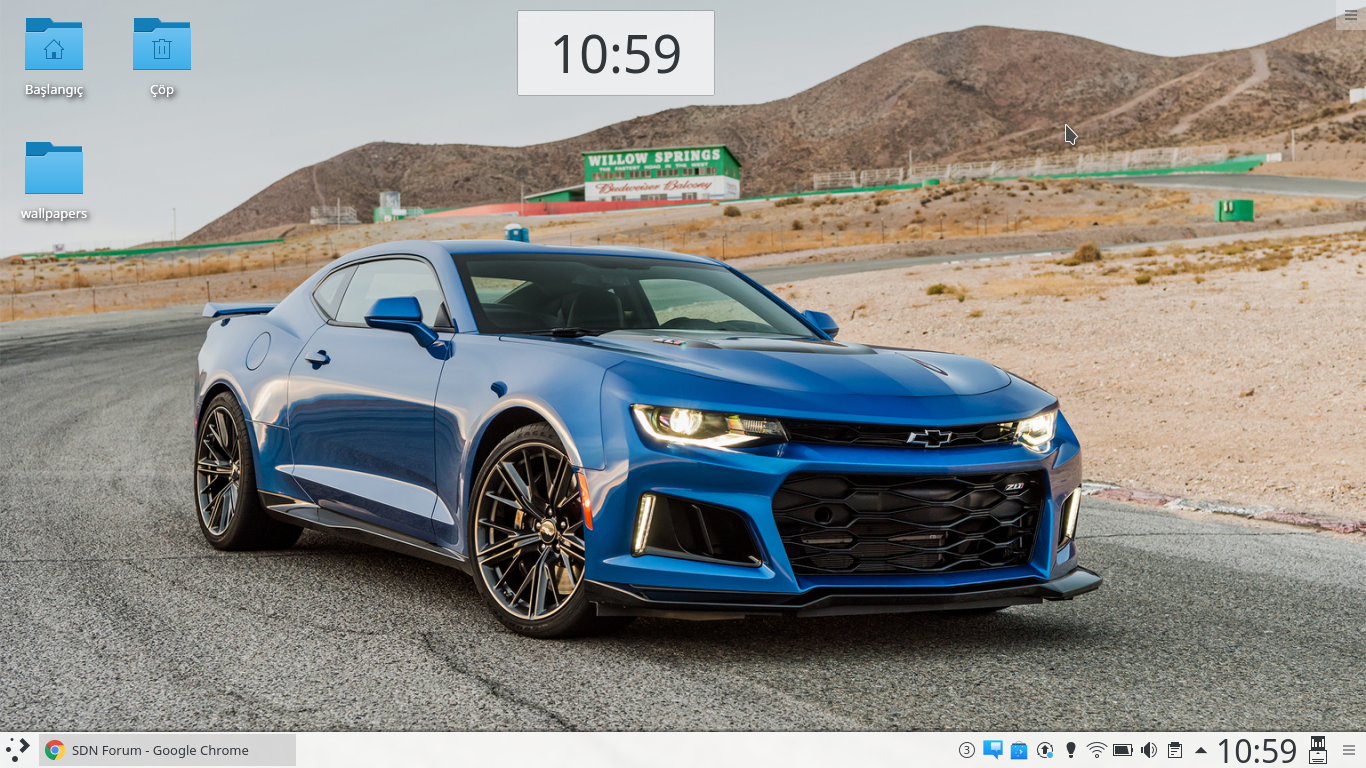The height and width of the screenshot is (768, 1366).
Task: Expand hidden system tray icons
Action: 1201,750
